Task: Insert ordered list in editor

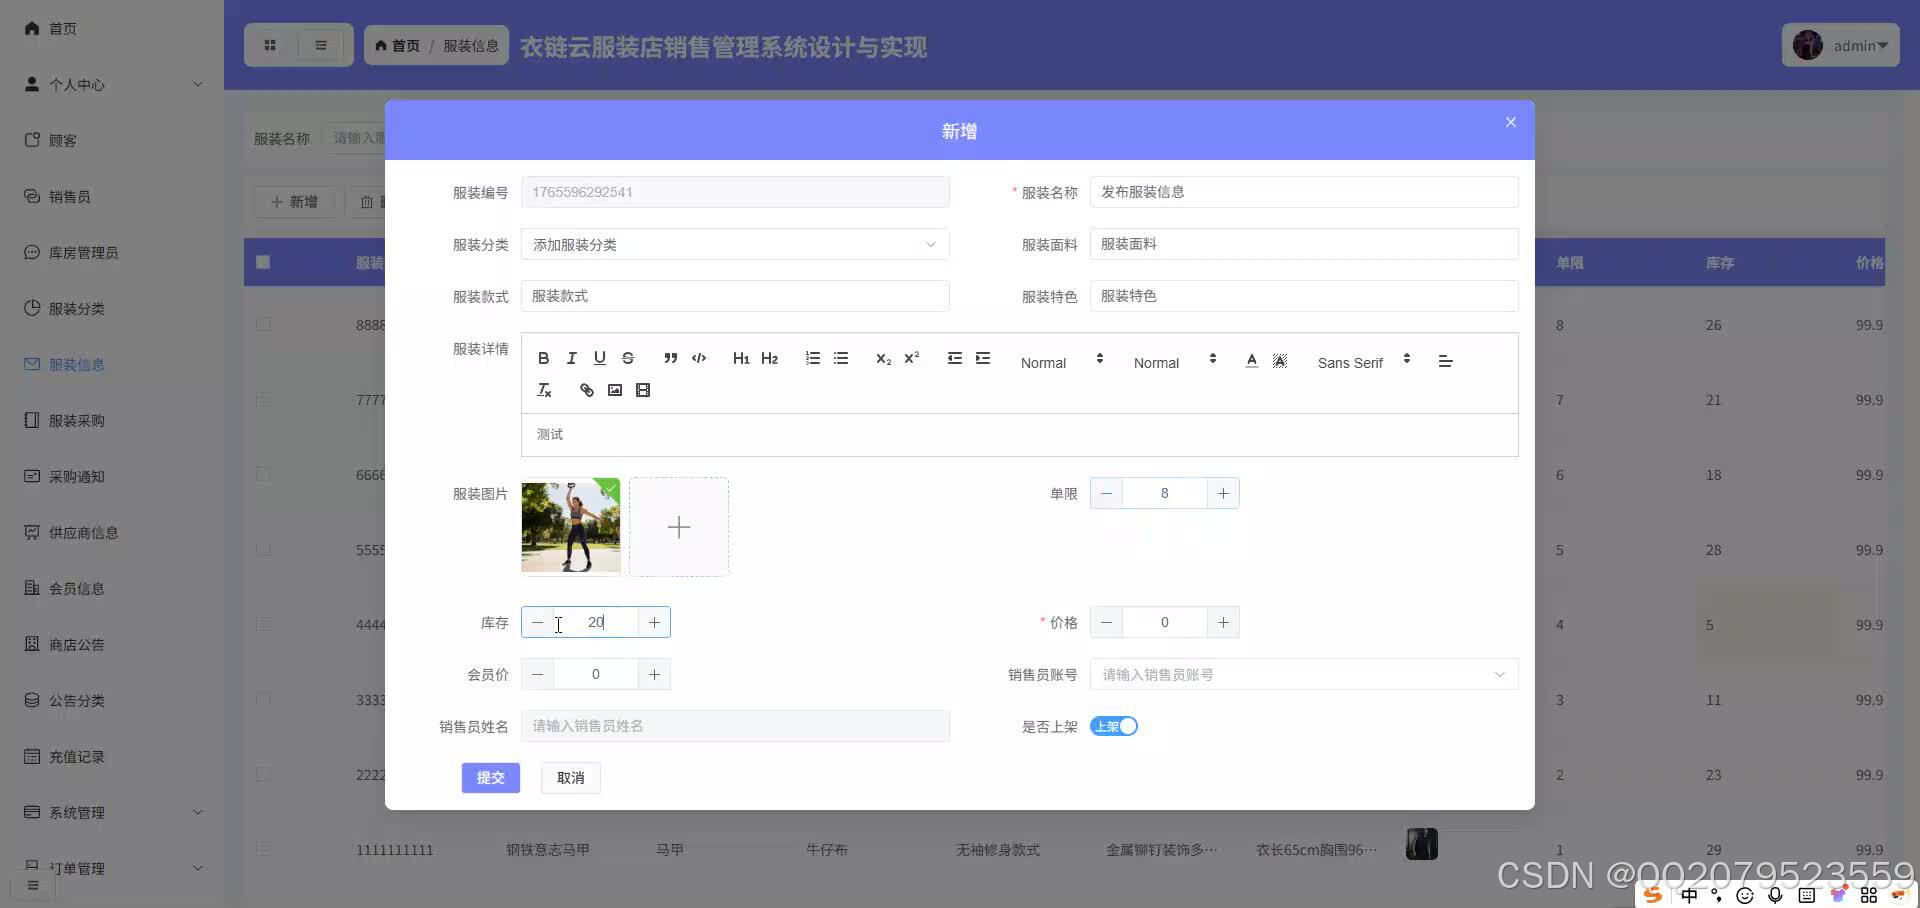Action: click(812, 358)
